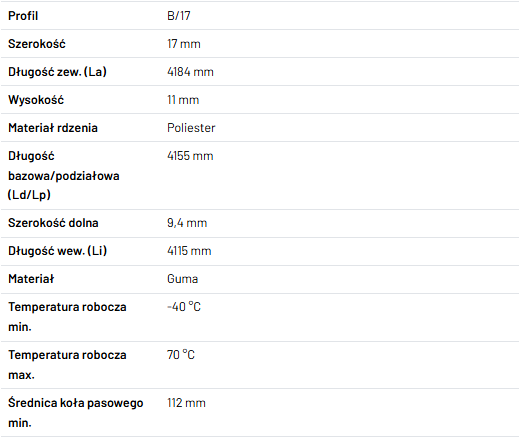Screen dimensions: 519x437
Task: Click the Długość bazowa/podziałowa (Ld/Lp) label
Action: click(x=64, y=175)
